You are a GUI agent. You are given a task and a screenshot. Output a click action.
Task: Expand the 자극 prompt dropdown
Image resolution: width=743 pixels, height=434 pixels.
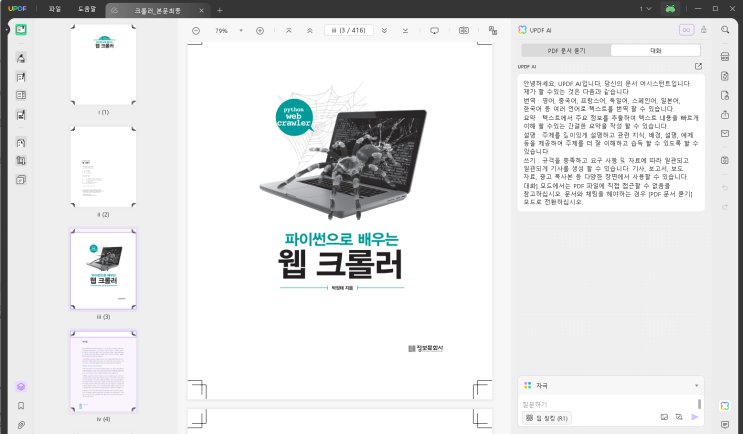[x=697, y=386]
